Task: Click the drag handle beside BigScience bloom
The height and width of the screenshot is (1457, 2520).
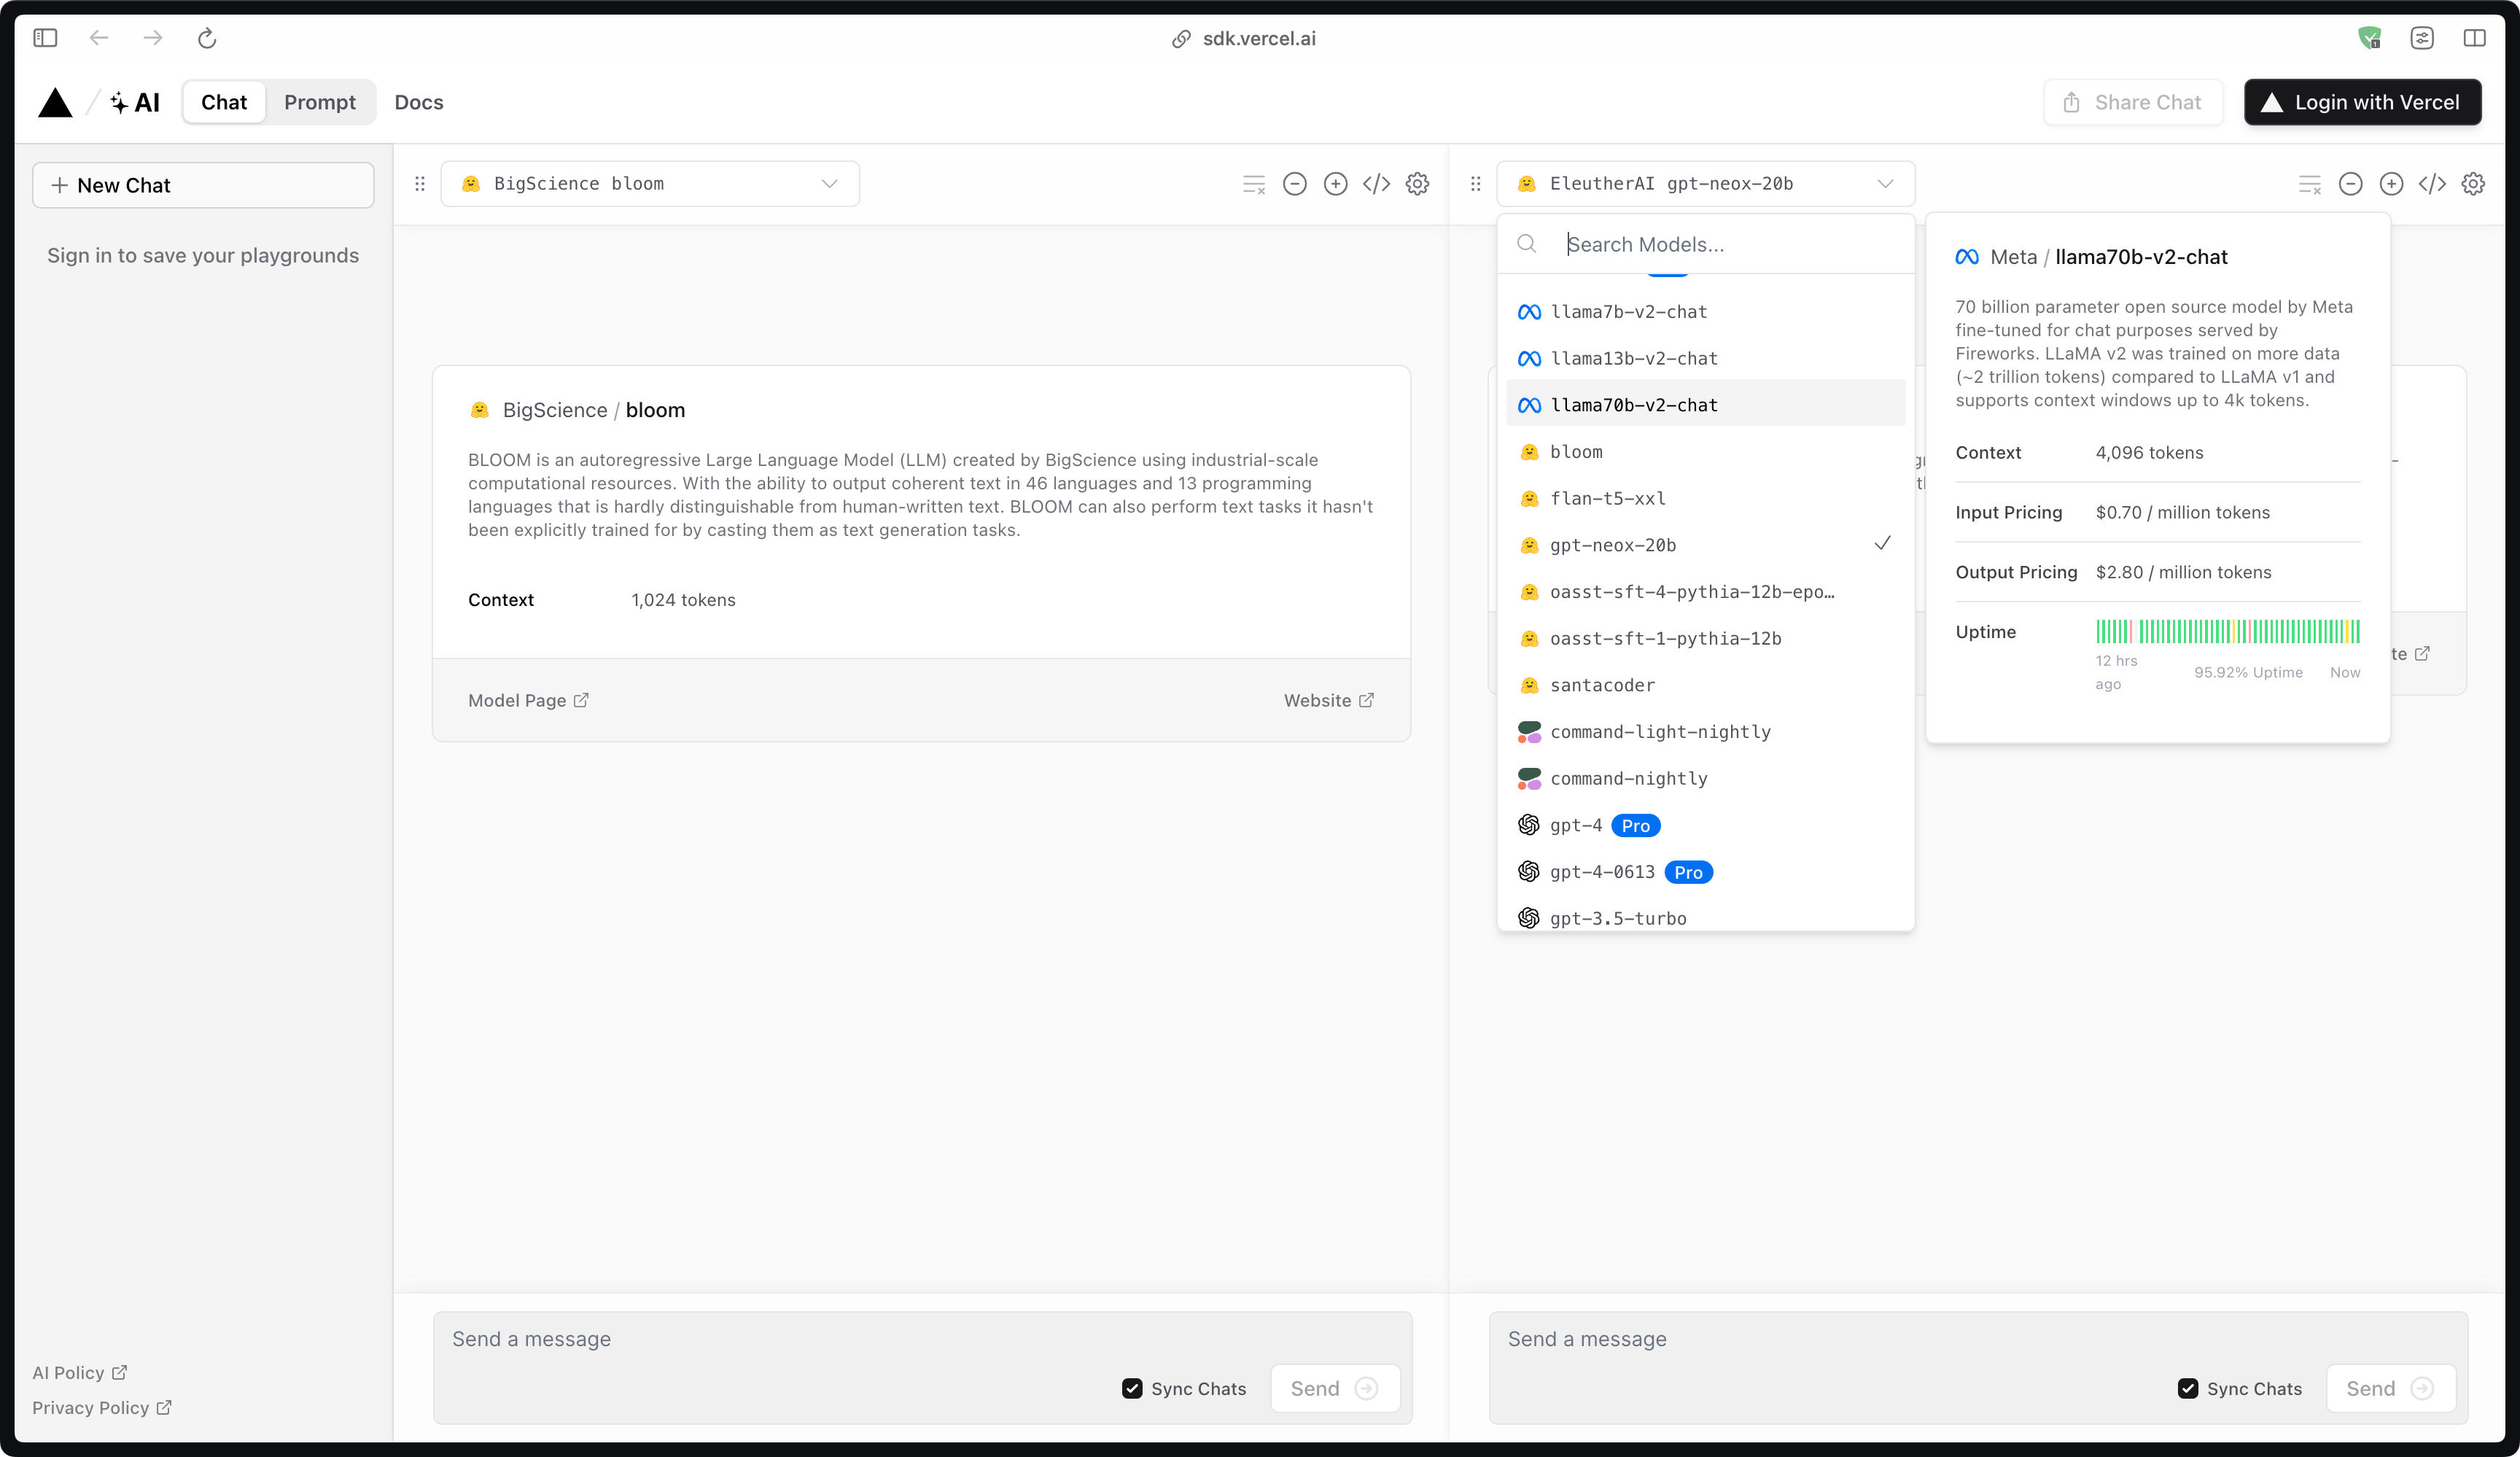Action: [420, 184]
